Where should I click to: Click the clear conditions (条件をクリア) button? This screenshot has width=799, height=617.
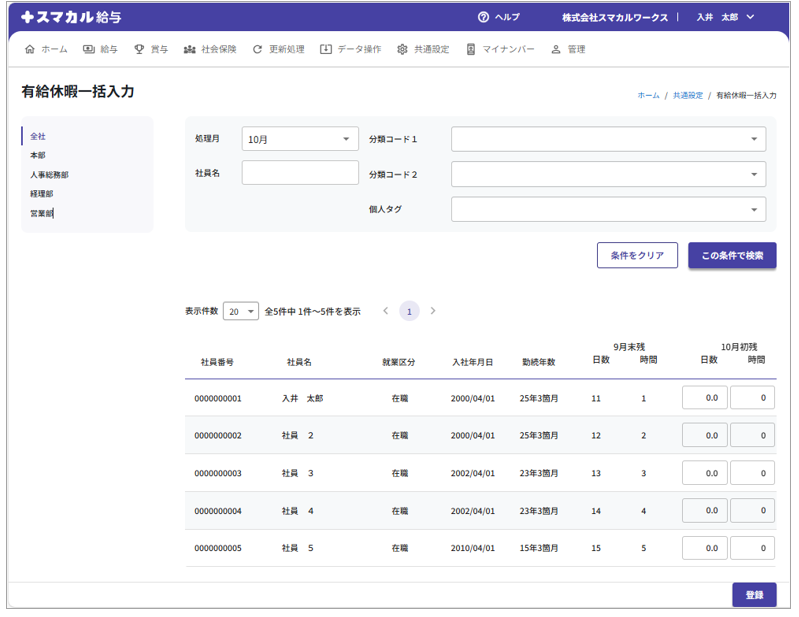click(637, 256)
